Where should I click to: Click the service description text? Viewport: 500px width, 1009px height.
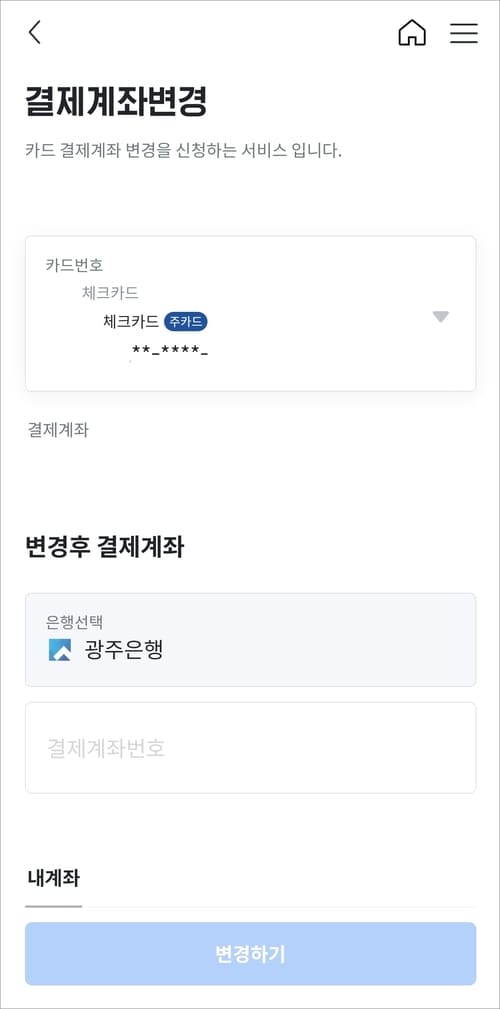point(183,151)
